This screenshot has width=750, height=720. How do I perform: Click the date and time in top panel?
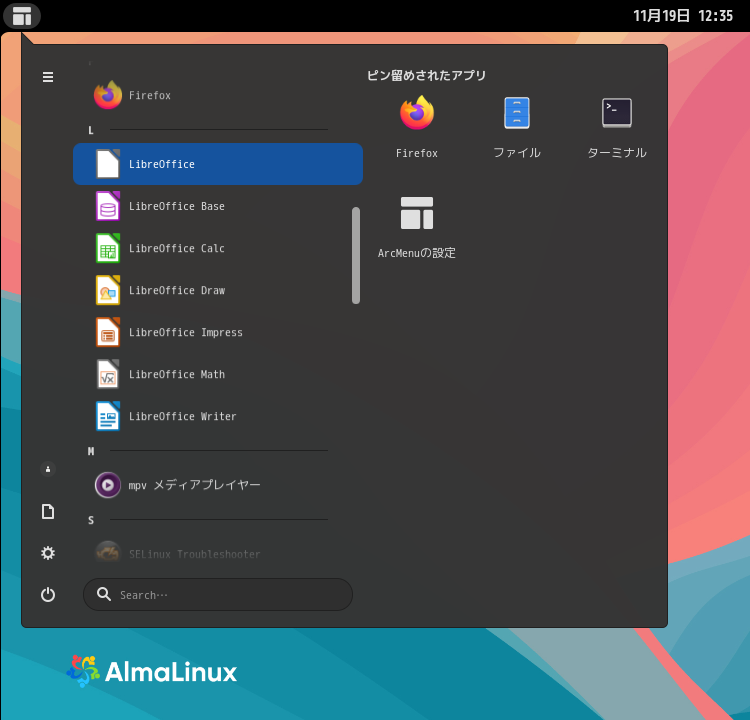pos(683,16)
